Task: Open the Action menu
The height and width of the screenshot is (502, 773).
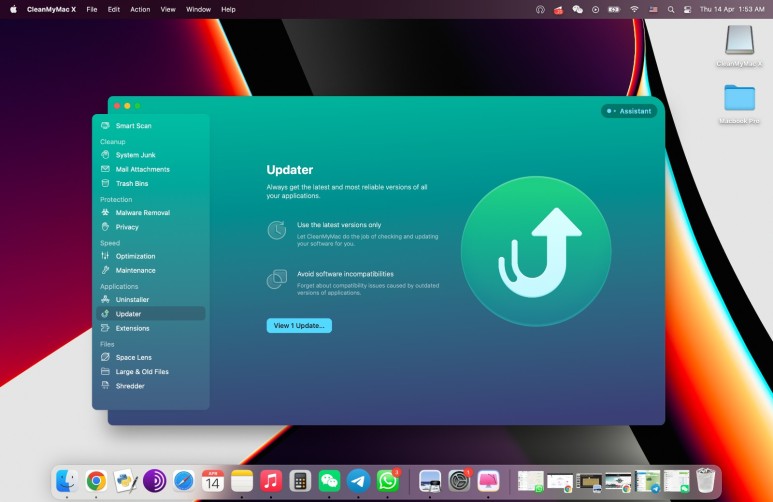Action: click(x=140, y=9)
